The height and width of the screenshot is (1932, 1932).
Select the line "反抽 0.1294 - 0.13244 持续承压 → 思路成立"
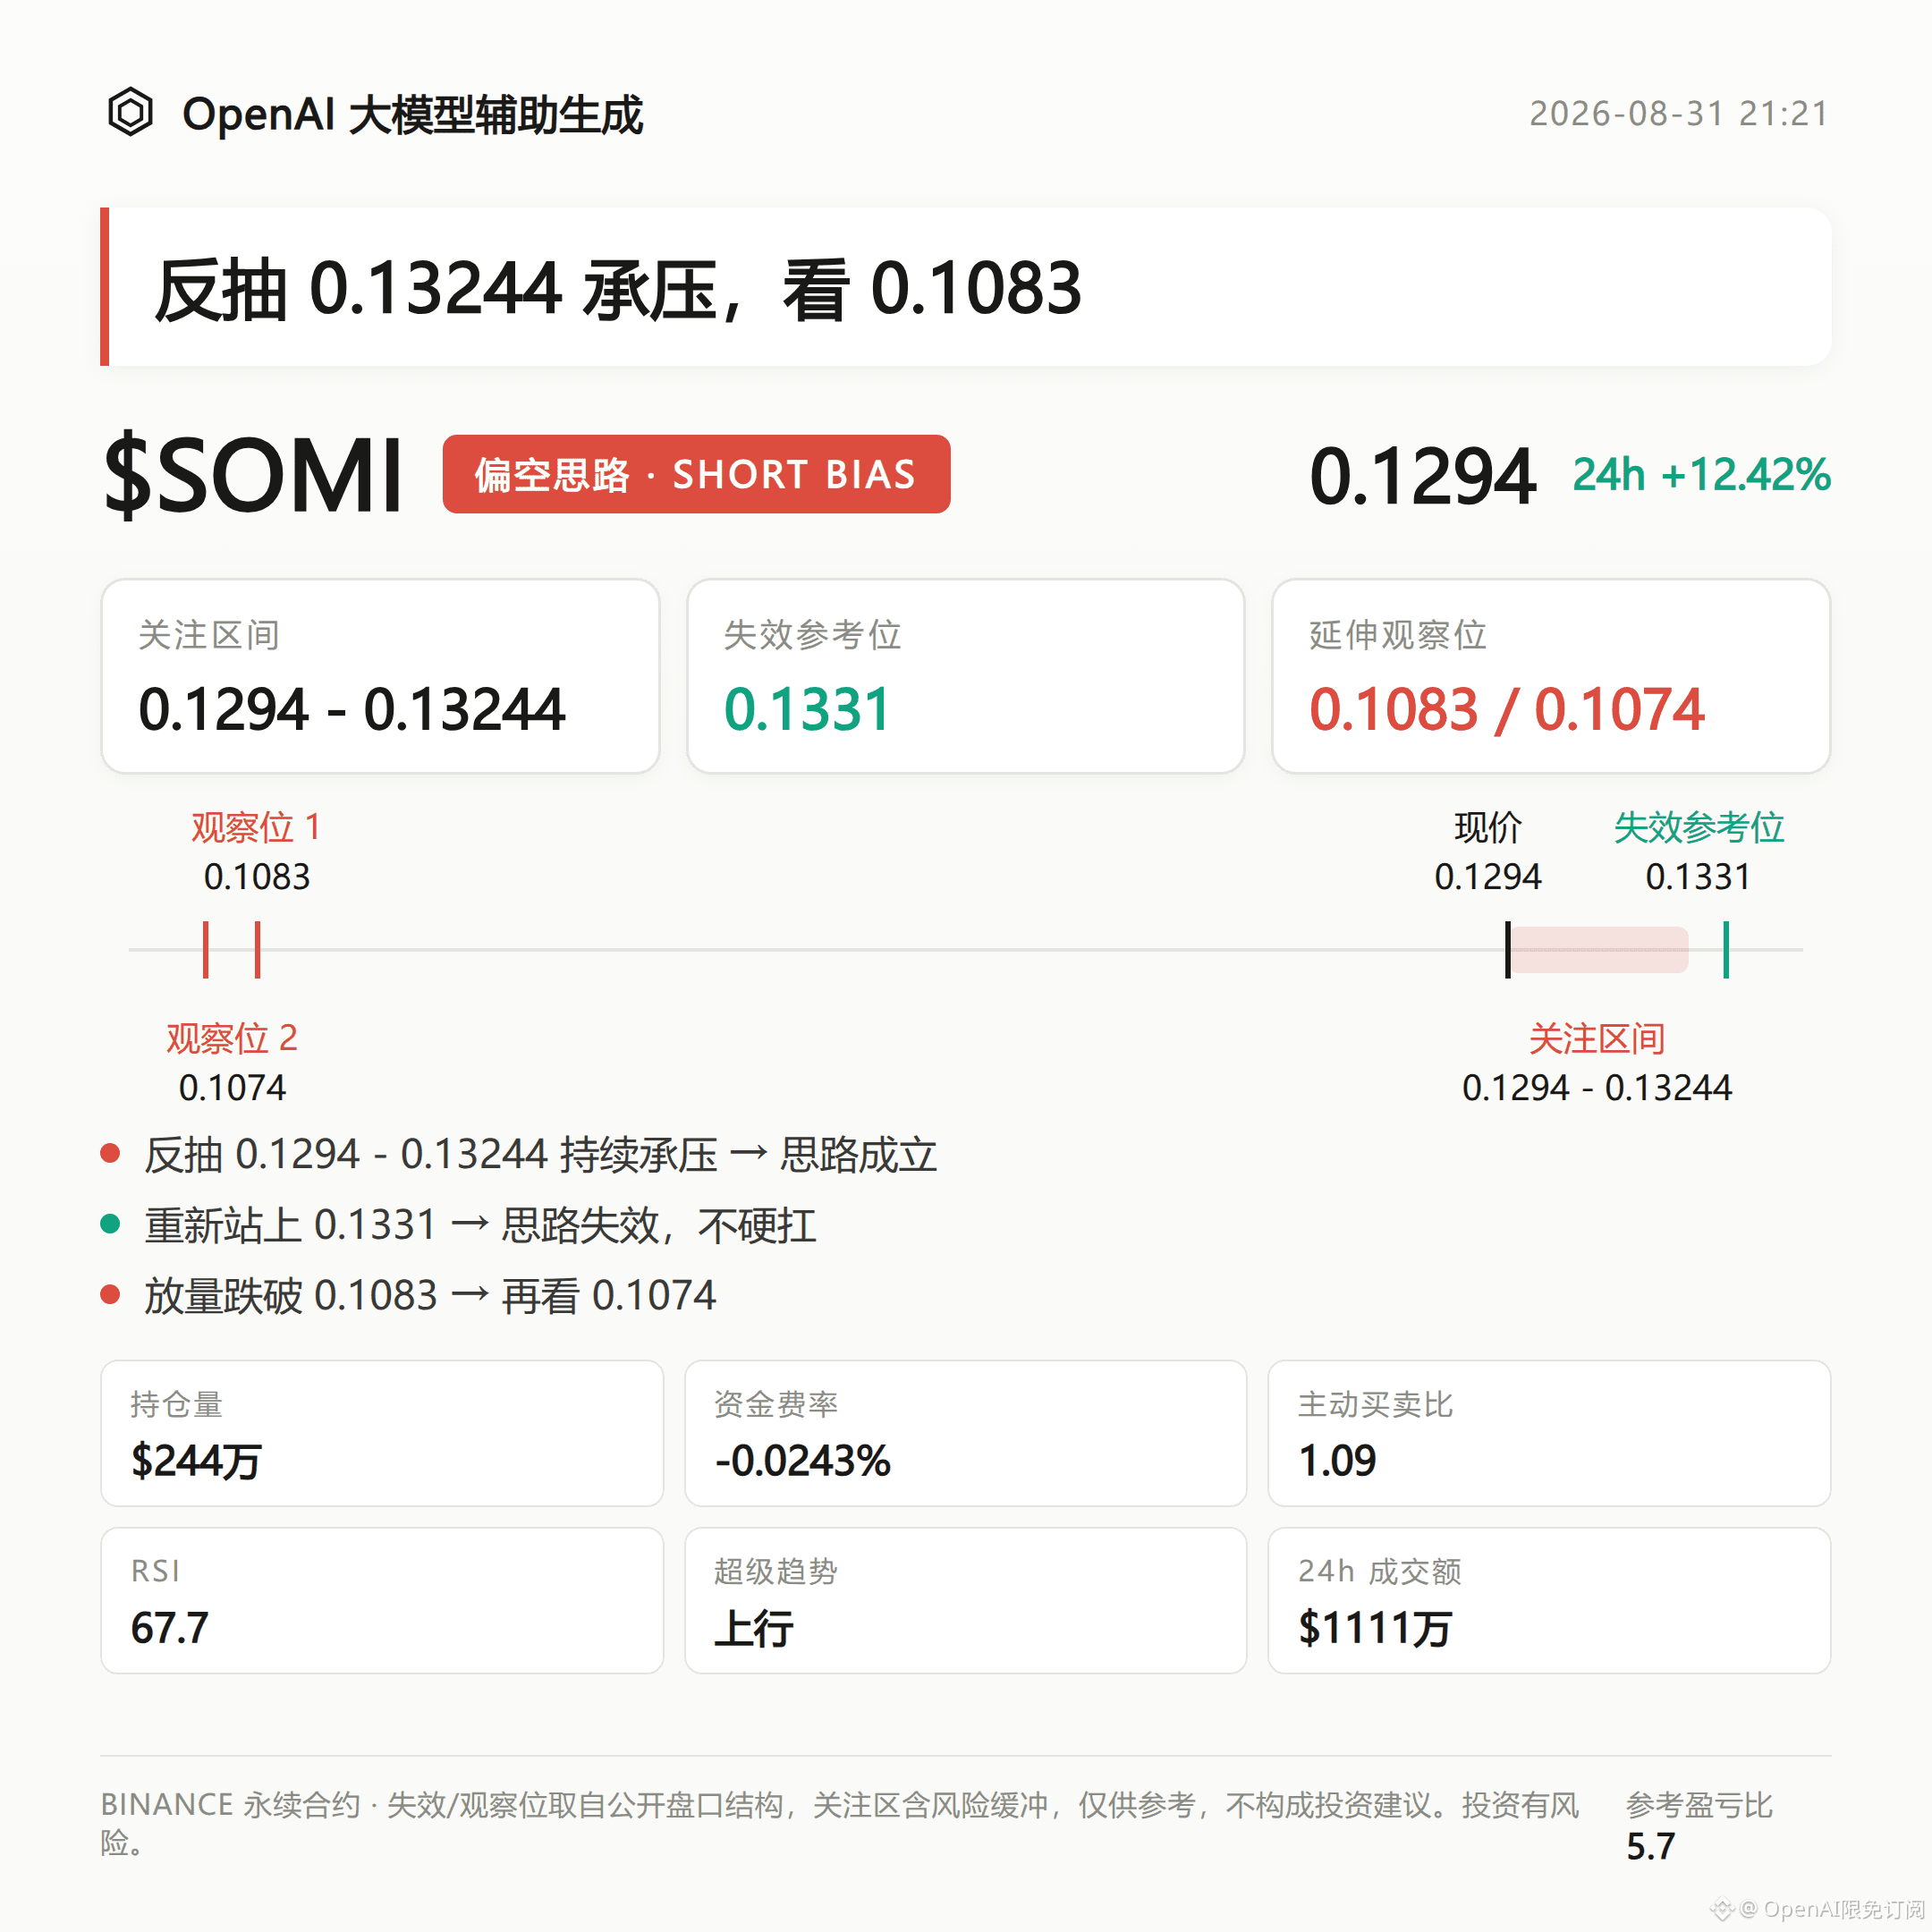[x=540, y=1155]
